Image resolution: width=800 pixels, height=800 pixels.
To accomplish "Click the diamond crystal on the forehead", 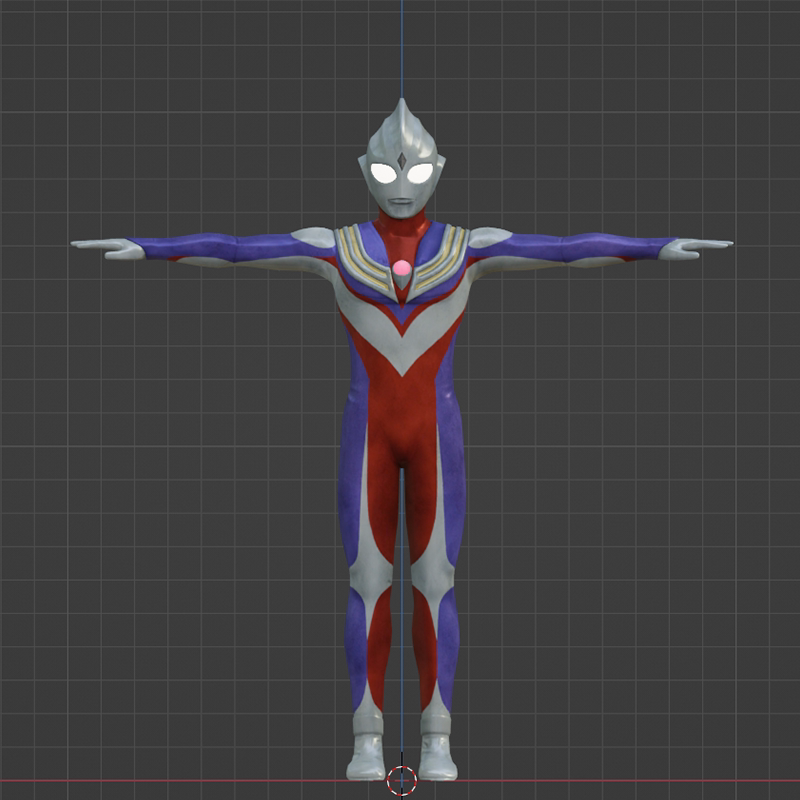I will [402, 161].
